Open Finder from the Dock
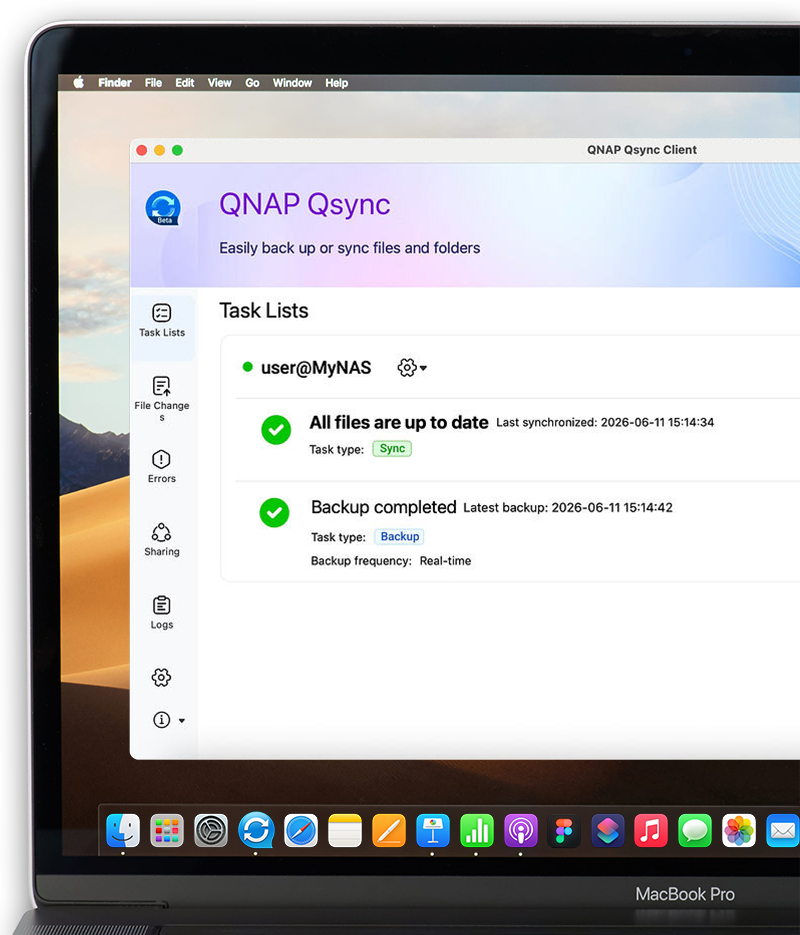This screenshot has width=800, height=935. tap(123, 830)
